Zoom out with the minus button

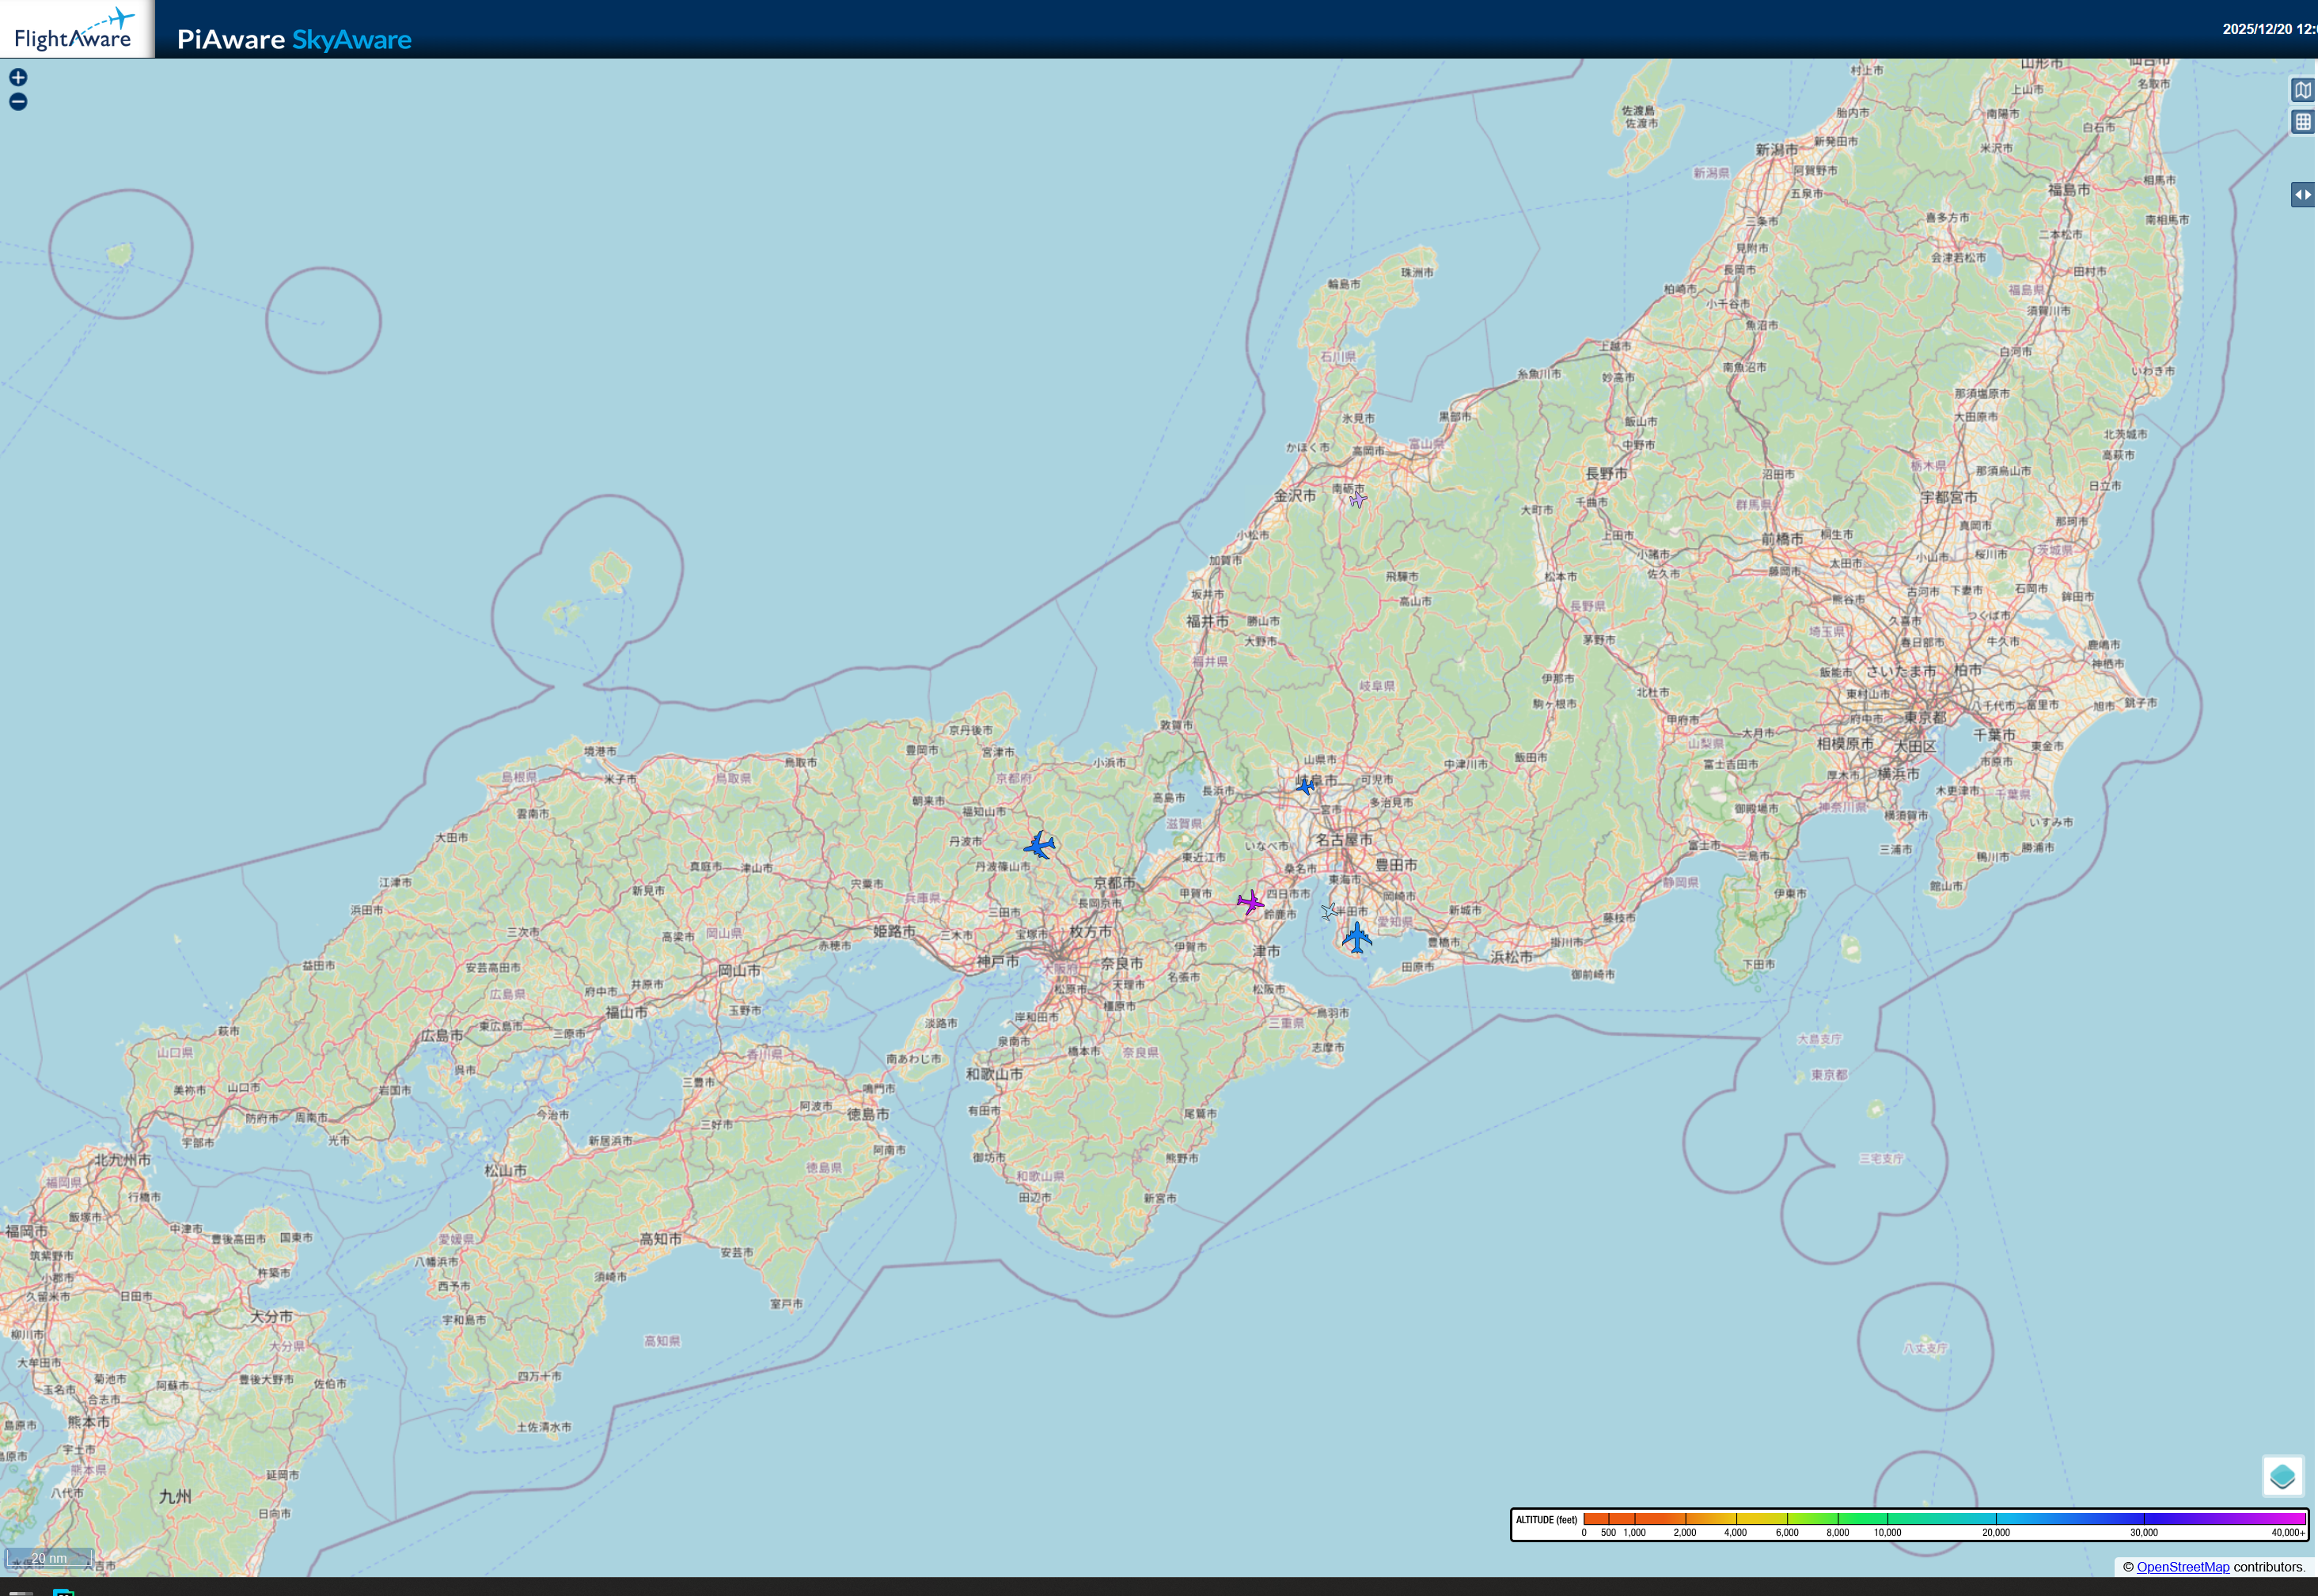point(18,102)
